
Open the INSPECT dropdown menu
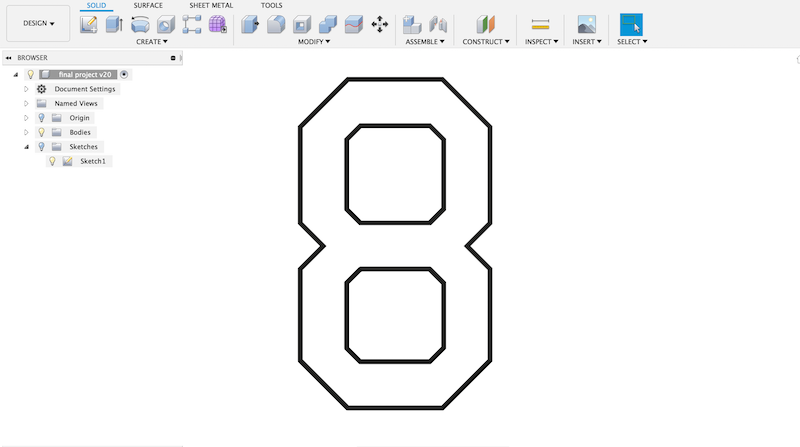point(541,41)
